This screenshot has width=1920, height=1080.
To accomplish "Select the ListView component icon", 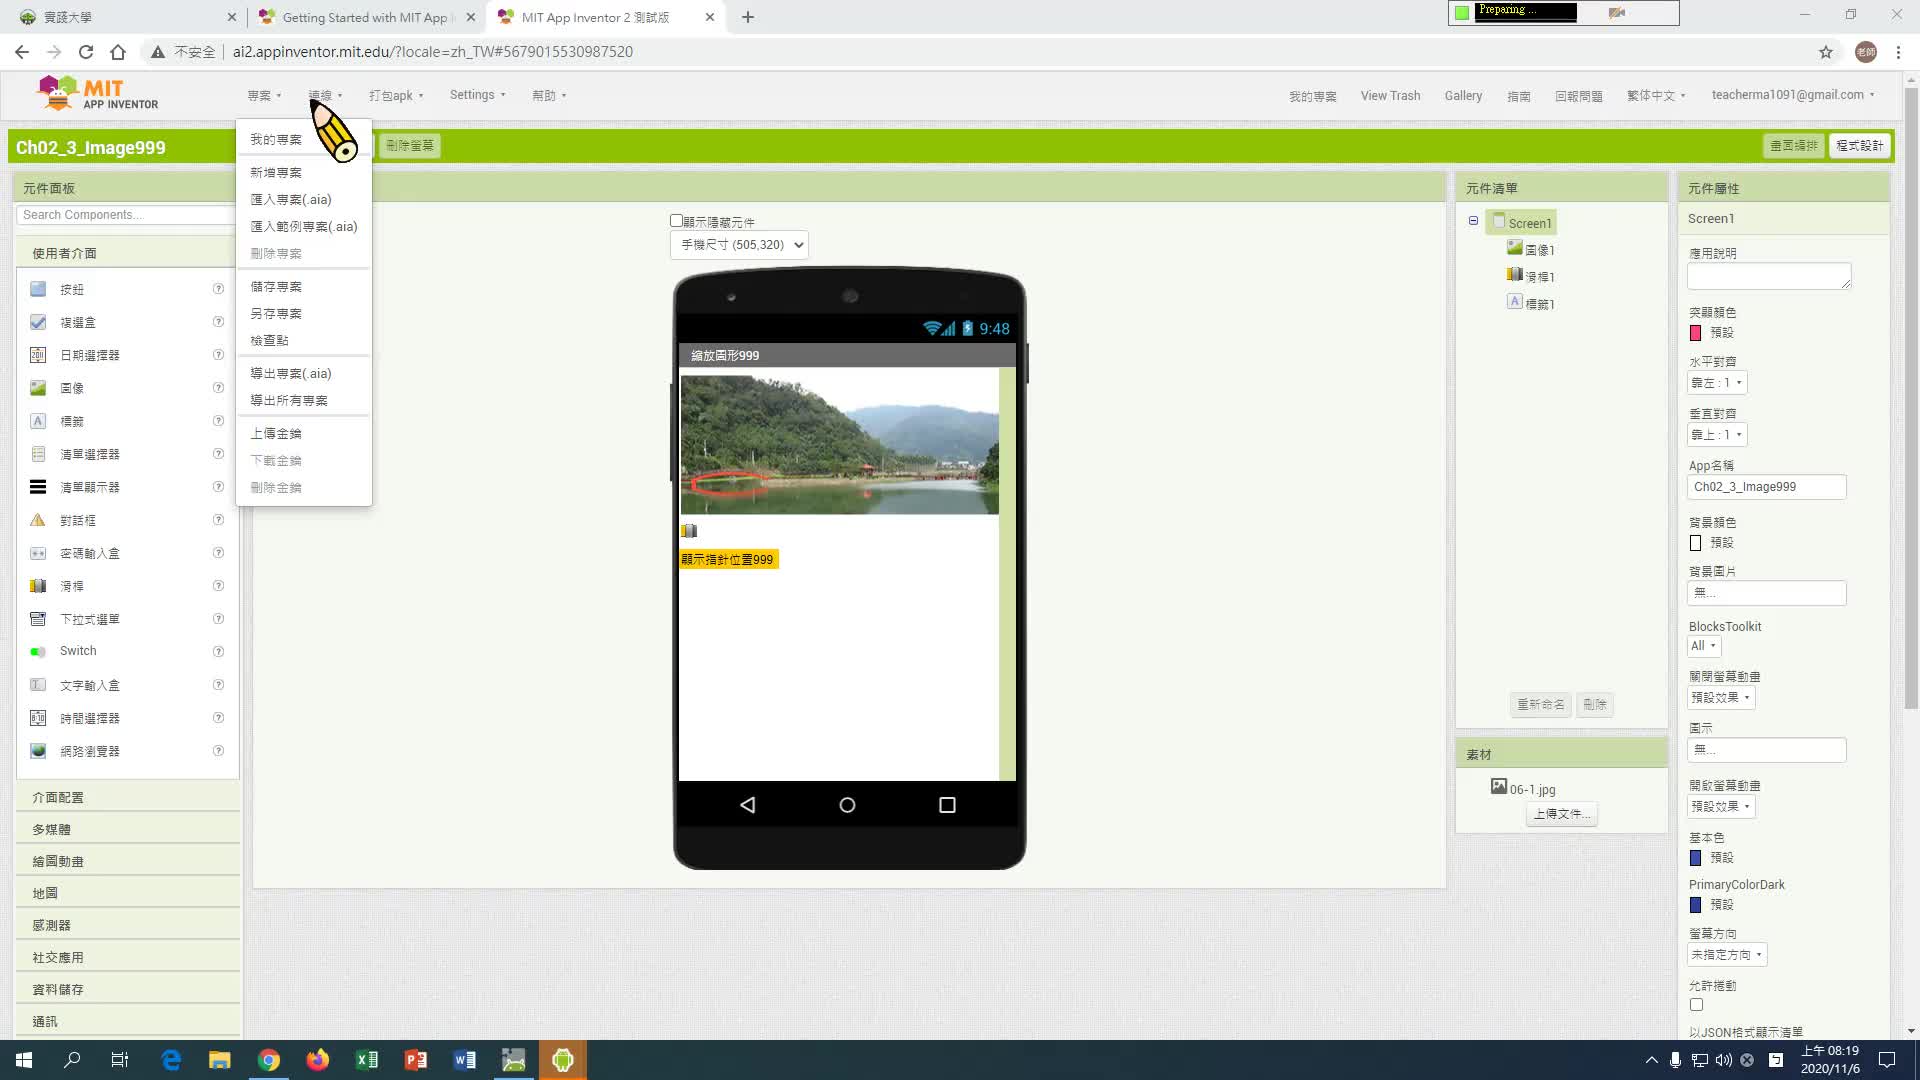I will [x=38, y=487].
